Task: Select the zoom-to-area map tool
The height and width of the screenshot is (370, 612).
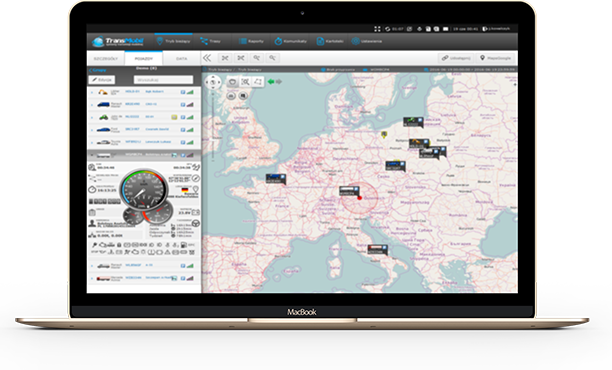Action: (245, 82)
